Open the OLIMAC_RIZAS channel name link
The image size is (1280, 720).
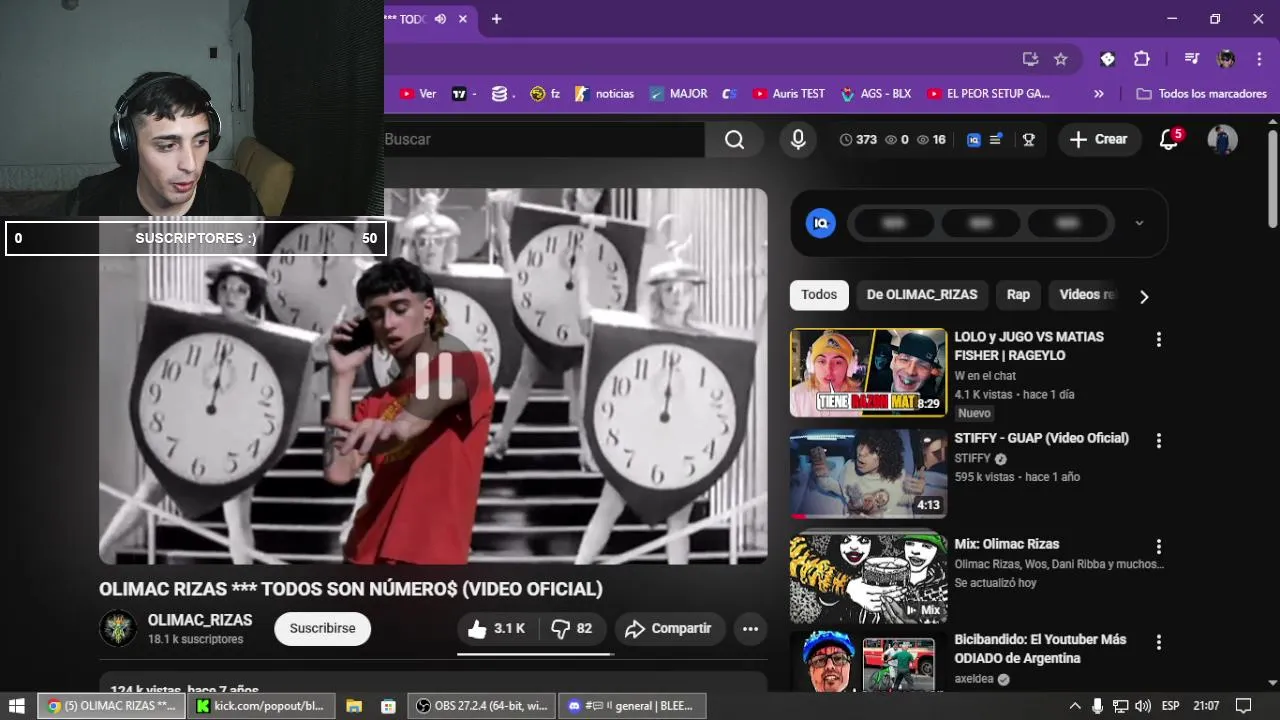(200, 620)
